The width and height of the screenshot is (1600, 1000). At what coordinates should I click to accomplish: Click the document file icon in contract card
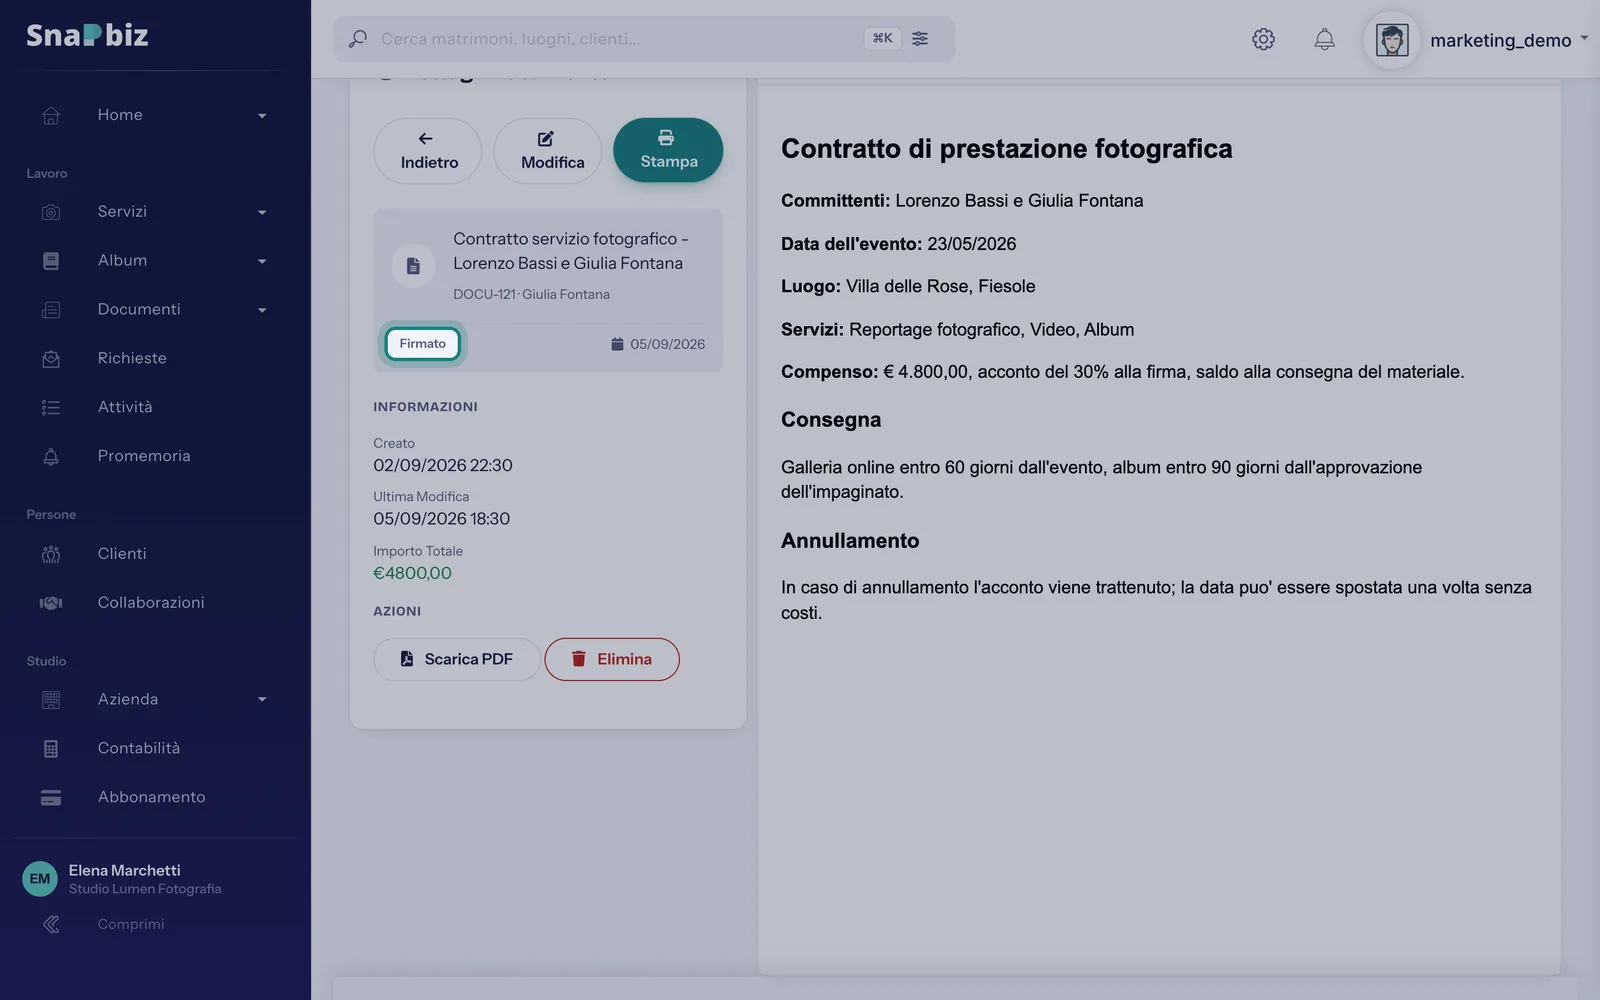[413, 266]
